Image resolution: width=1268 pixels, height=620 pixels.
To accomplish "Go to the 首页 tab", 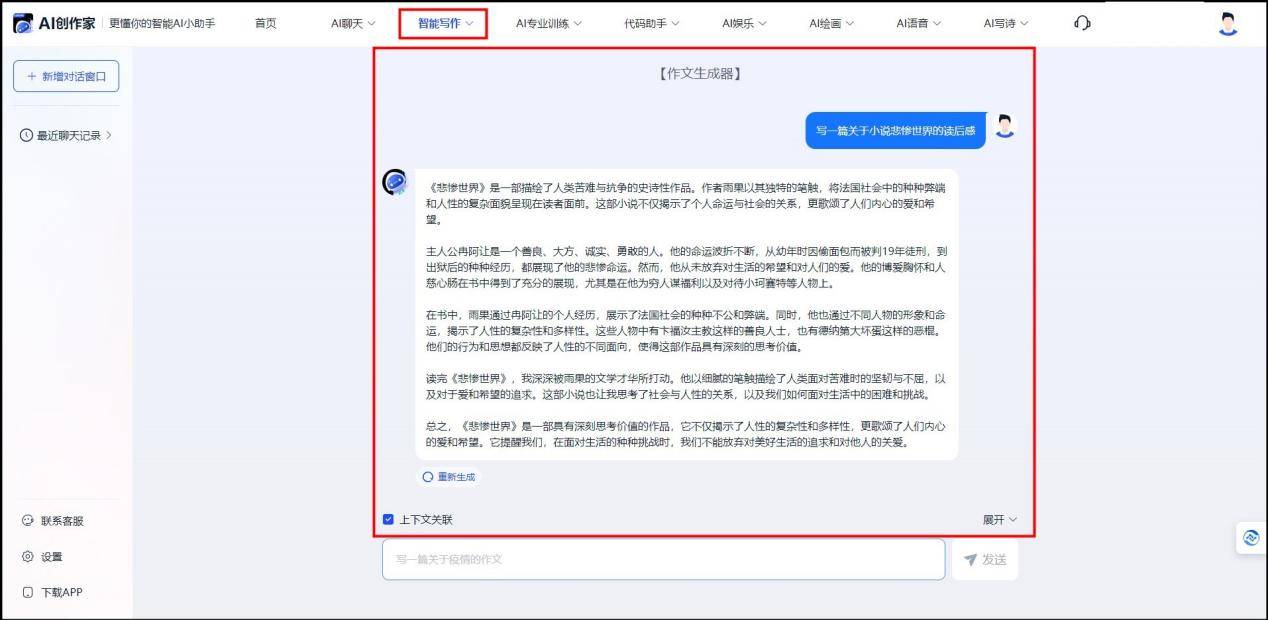I will pos(265,23).
